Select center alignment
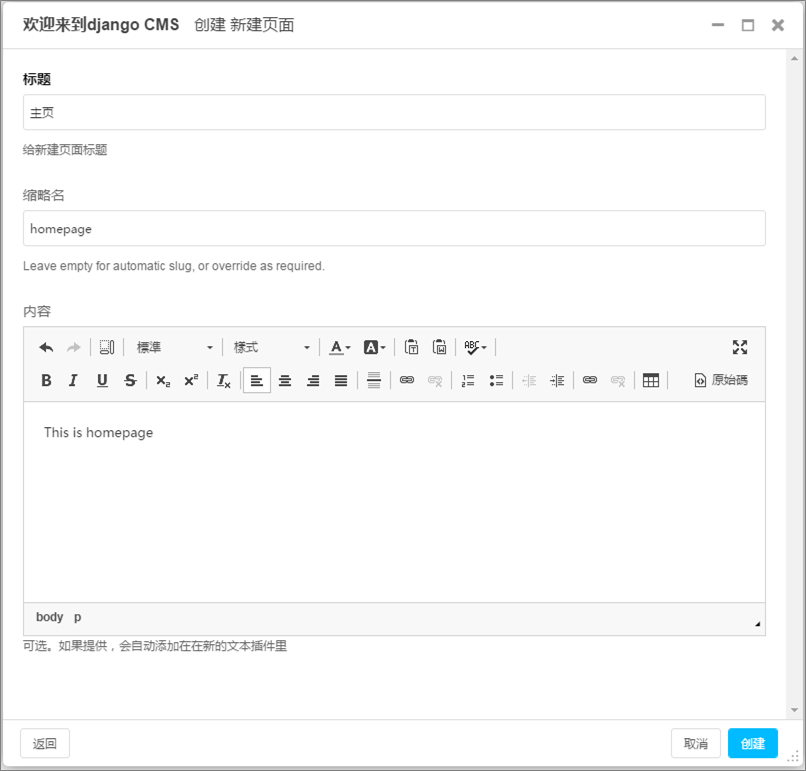The height and width of the screenshot is (771, 806). coord(285,380)
